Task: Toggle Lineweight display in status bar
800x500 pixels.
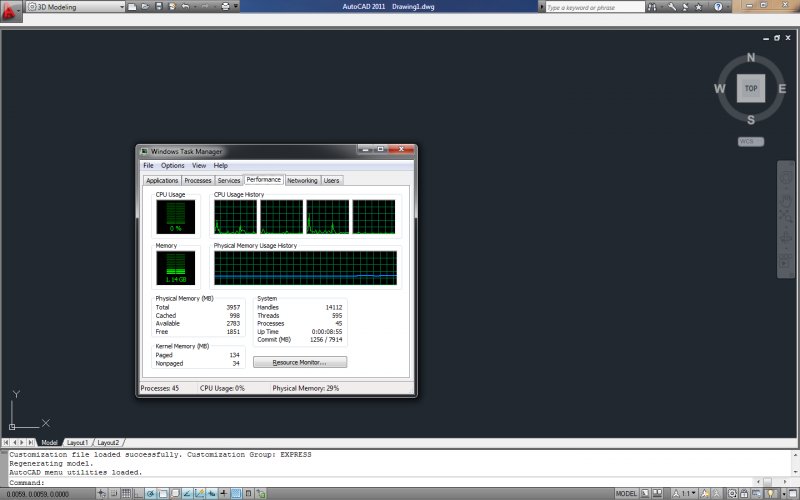Action: (224, 493)
